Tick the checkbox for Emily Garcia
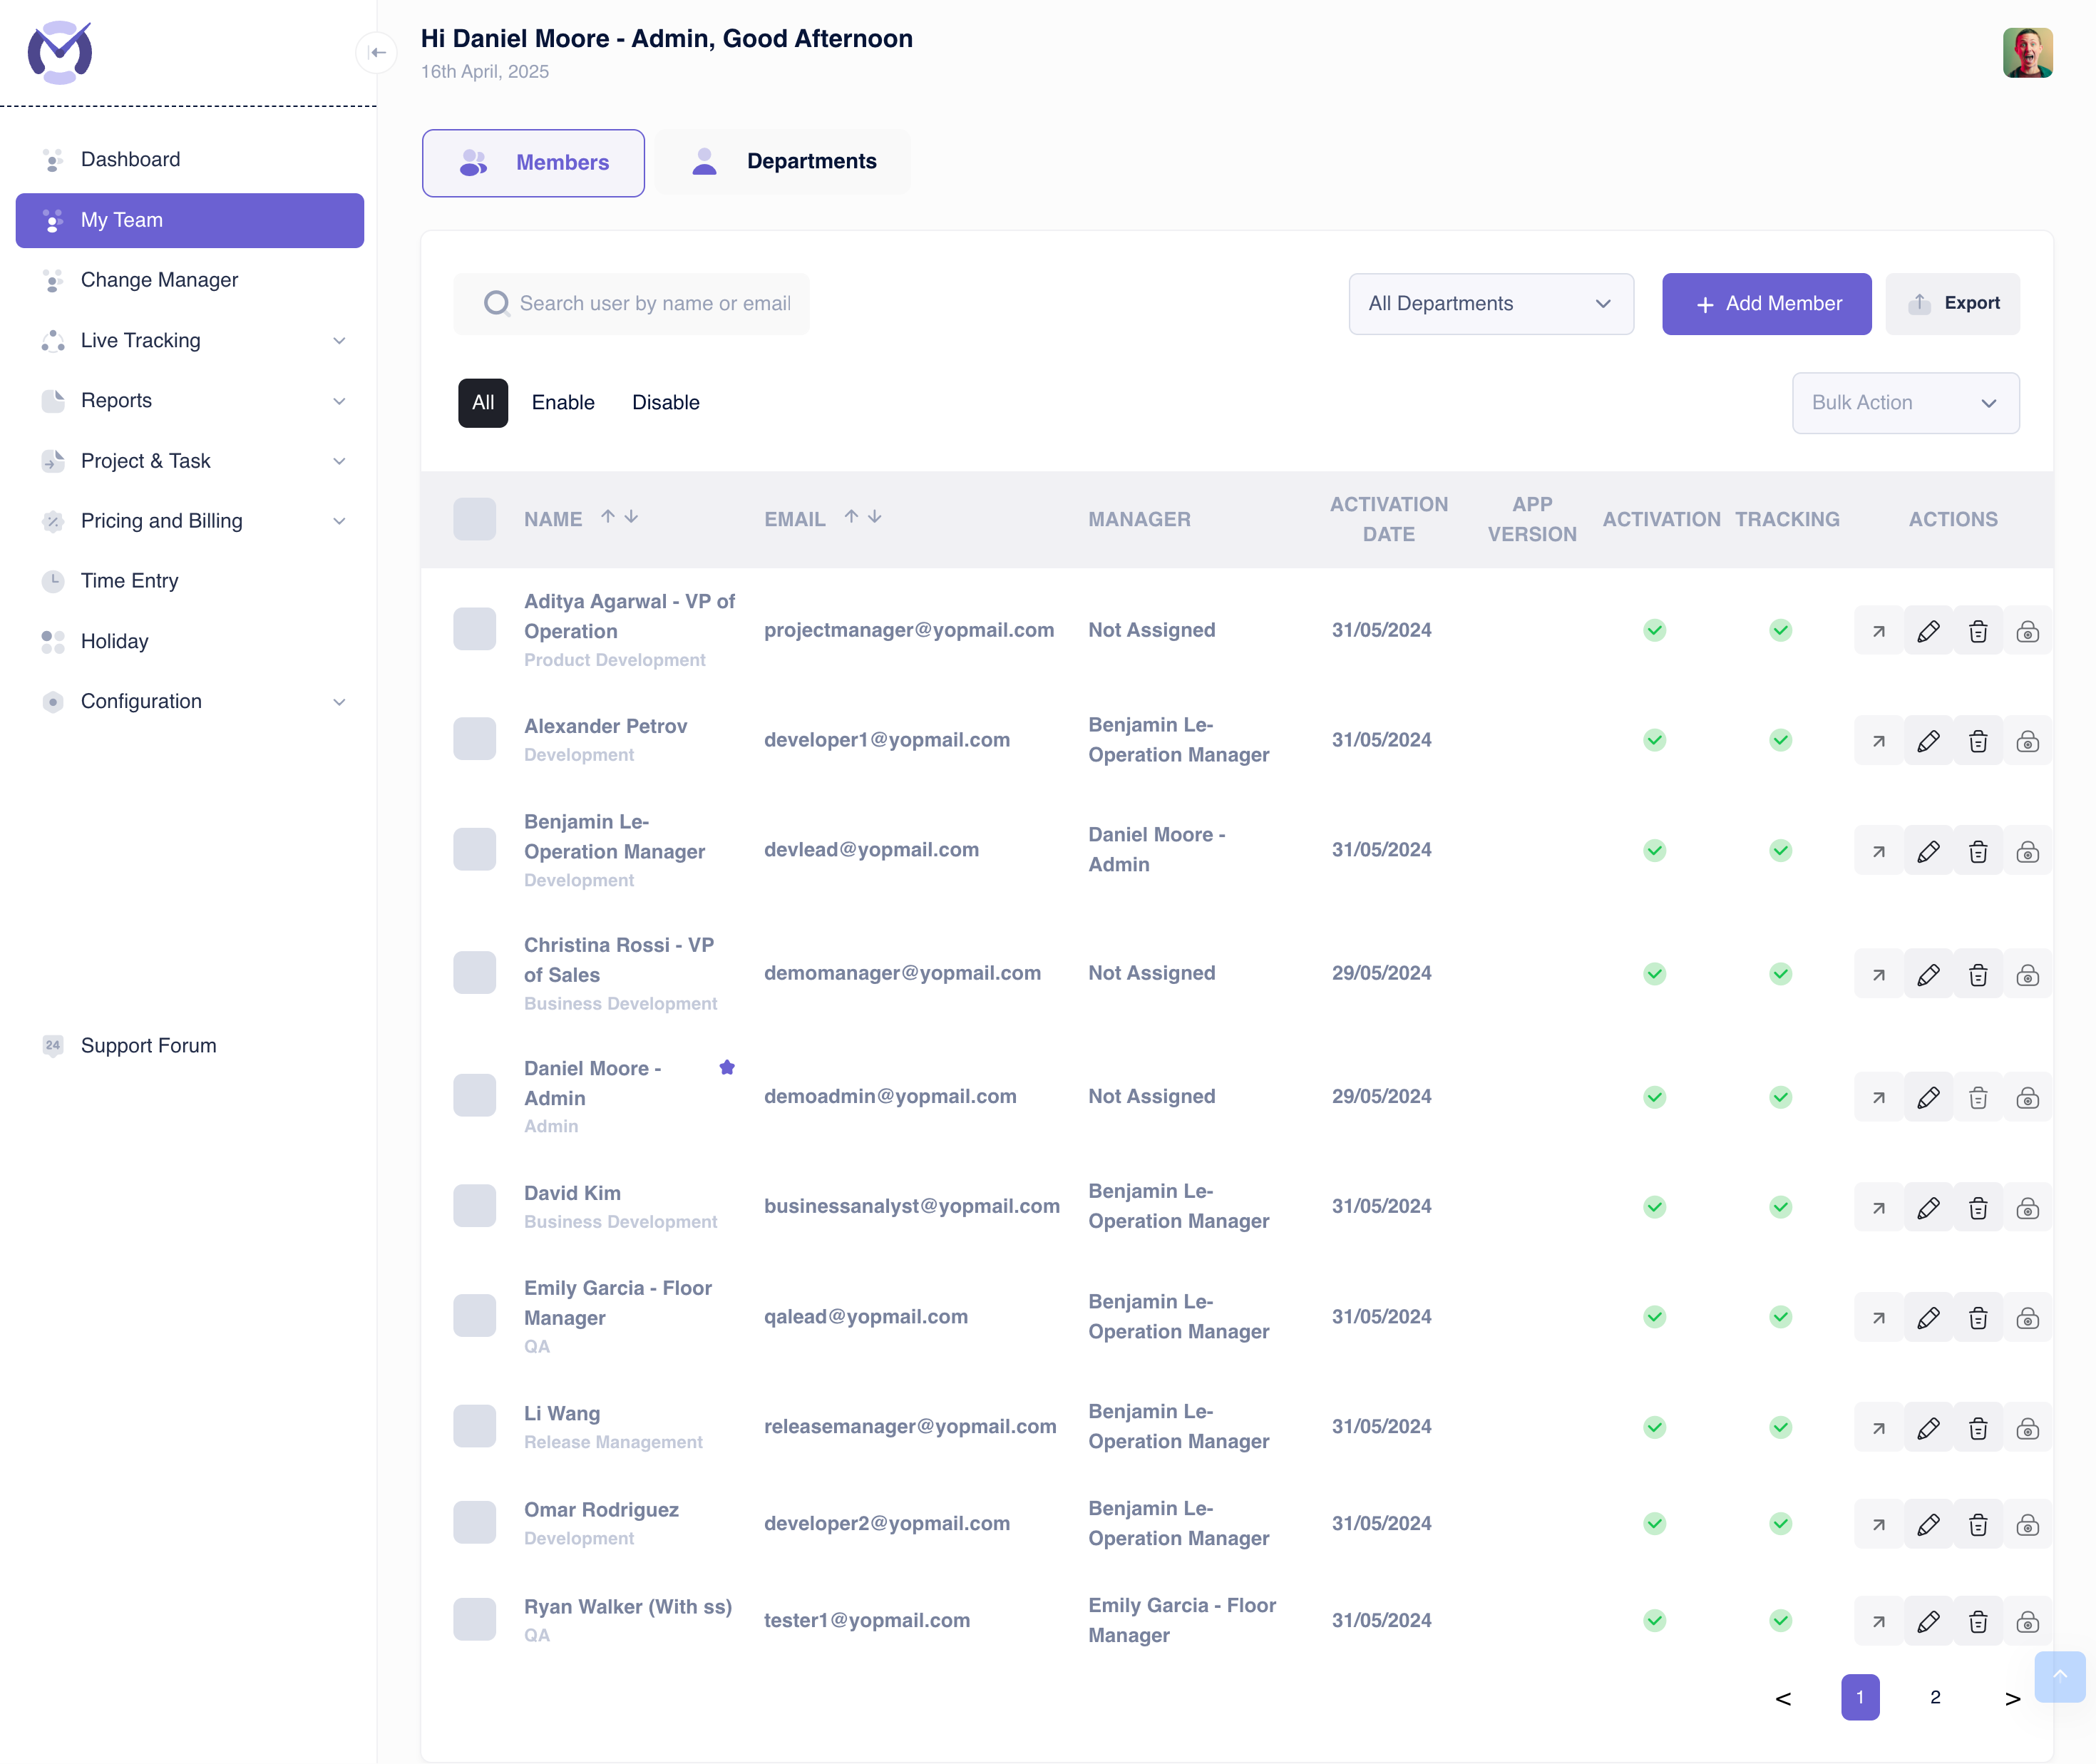Image resolution: width=2096 pixels, height=1764 pixels. click(x=474, y=1316)
